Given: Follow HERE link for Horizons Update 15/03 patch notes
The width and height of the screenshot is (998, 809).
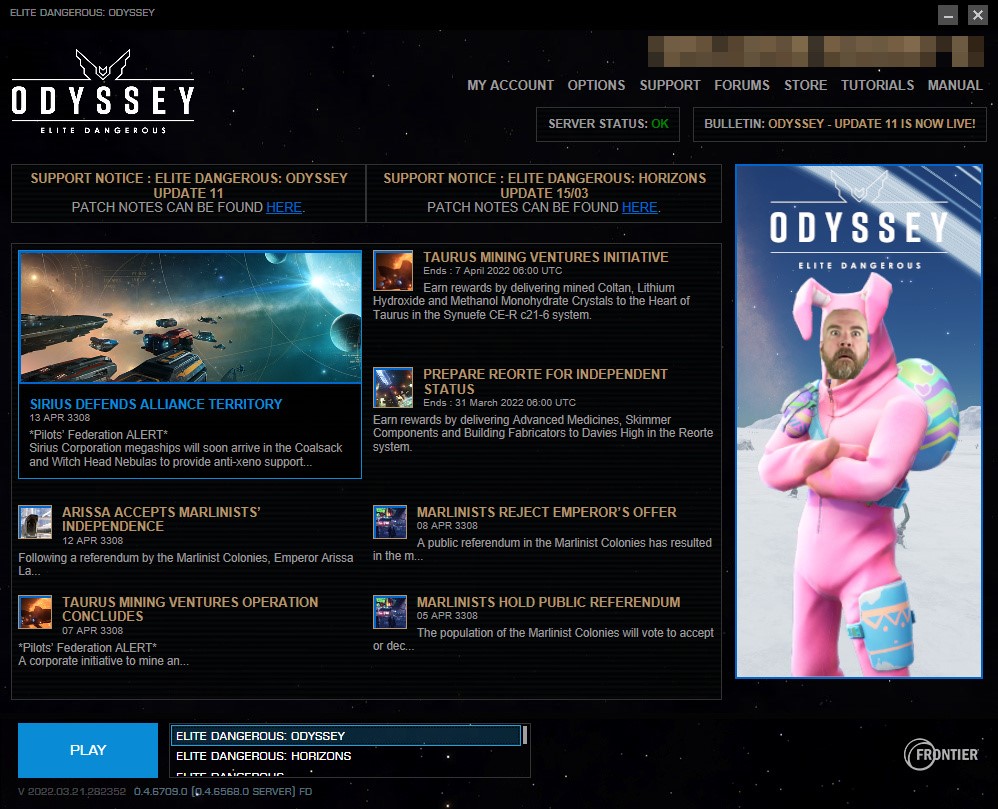Looking at the screenshot, I should [x=639, y=208].
